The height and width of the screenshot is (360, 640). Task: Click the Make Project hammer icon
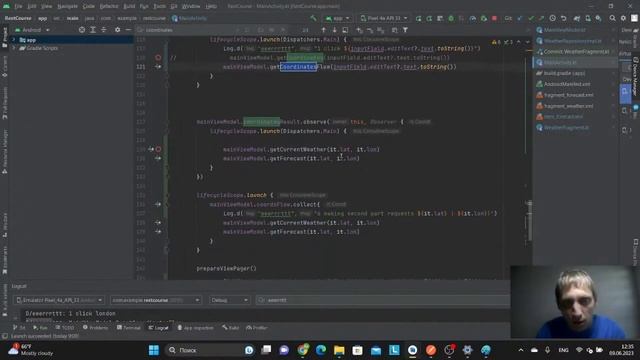pyautogui.click(x=313, y=18)
